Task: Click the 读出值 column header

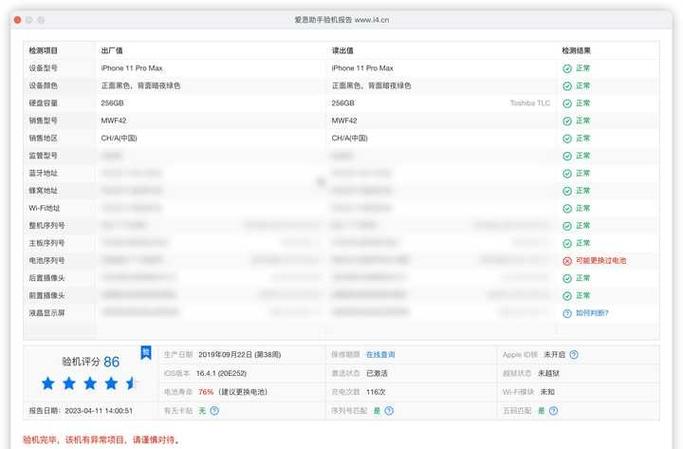Action: (x=342, y=51)
